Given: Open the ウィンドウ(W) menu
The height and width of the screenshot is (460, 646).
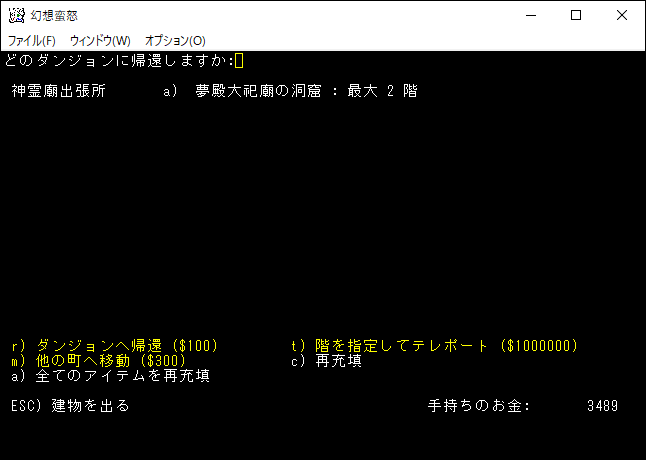Looking at the screenshot, I should [100, 41].
